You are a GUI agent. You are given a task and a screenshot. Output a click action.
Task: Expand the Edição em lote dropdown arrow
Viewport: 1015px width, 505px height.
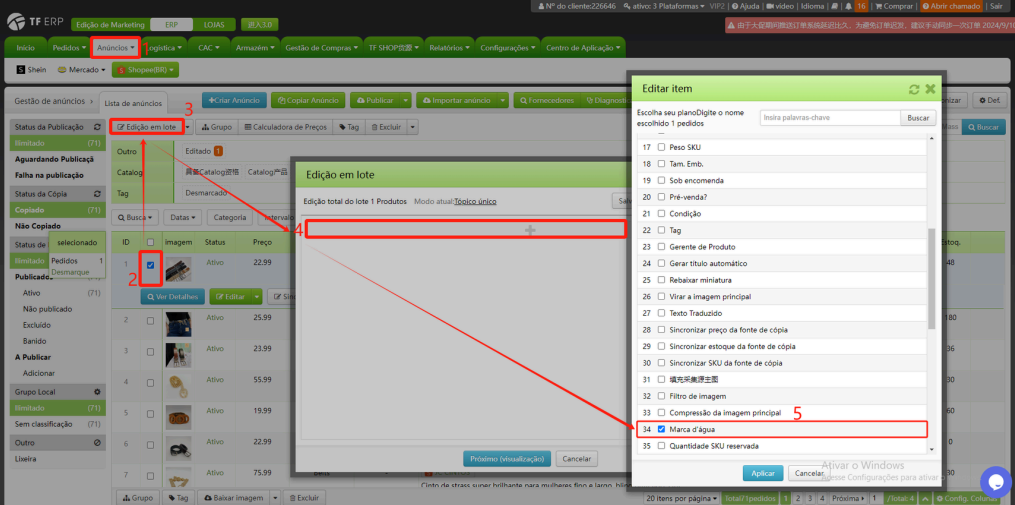pyautogui.click(x=187, y=127)
